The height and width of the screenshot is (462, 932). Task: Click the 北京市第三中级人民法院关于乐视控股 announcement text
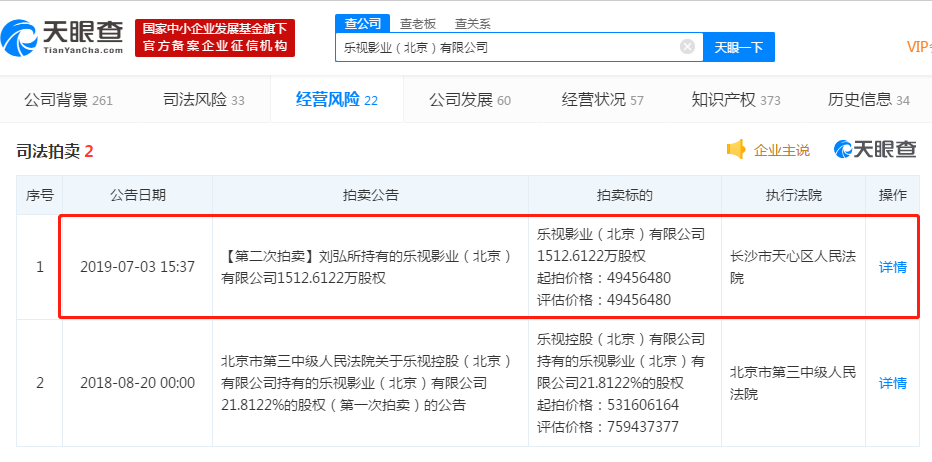[366, 383]
